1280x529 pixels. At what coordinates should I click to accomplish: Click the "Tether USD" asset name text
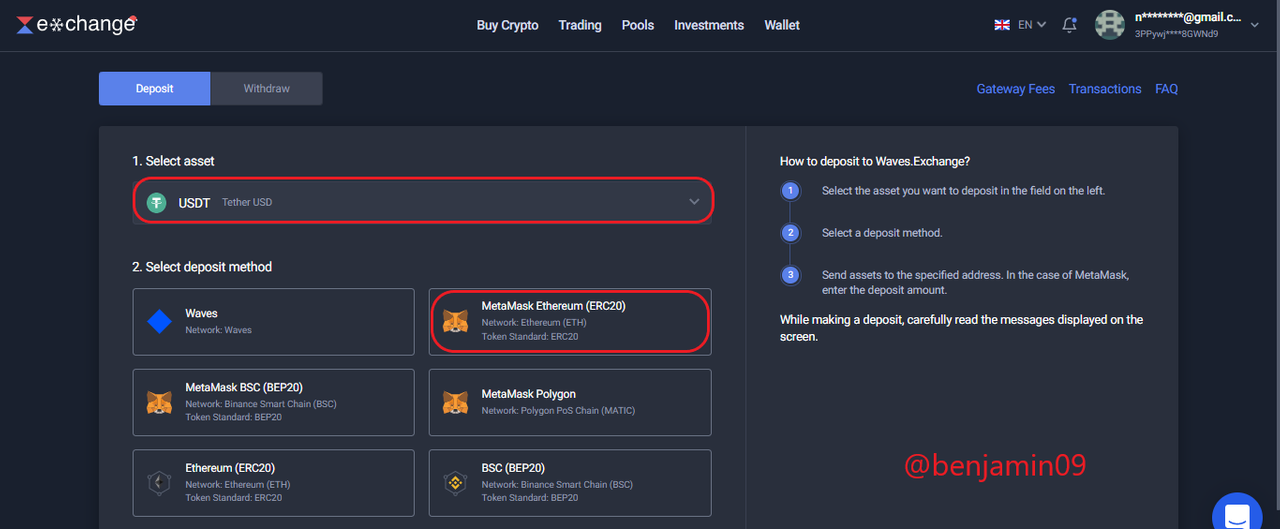click(x=247, y=202)
